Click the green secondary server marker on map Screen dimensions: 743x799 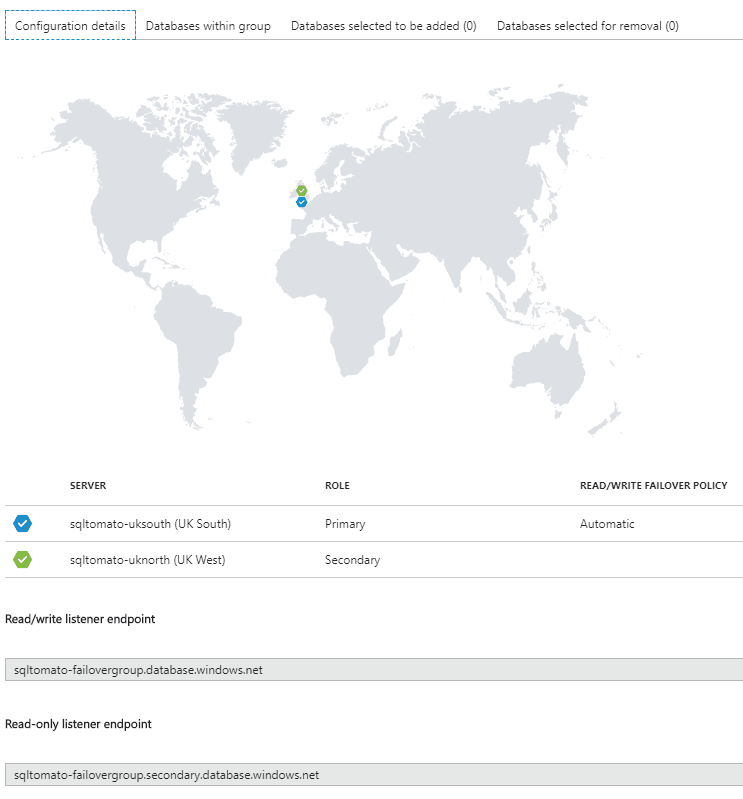(302, 191)
